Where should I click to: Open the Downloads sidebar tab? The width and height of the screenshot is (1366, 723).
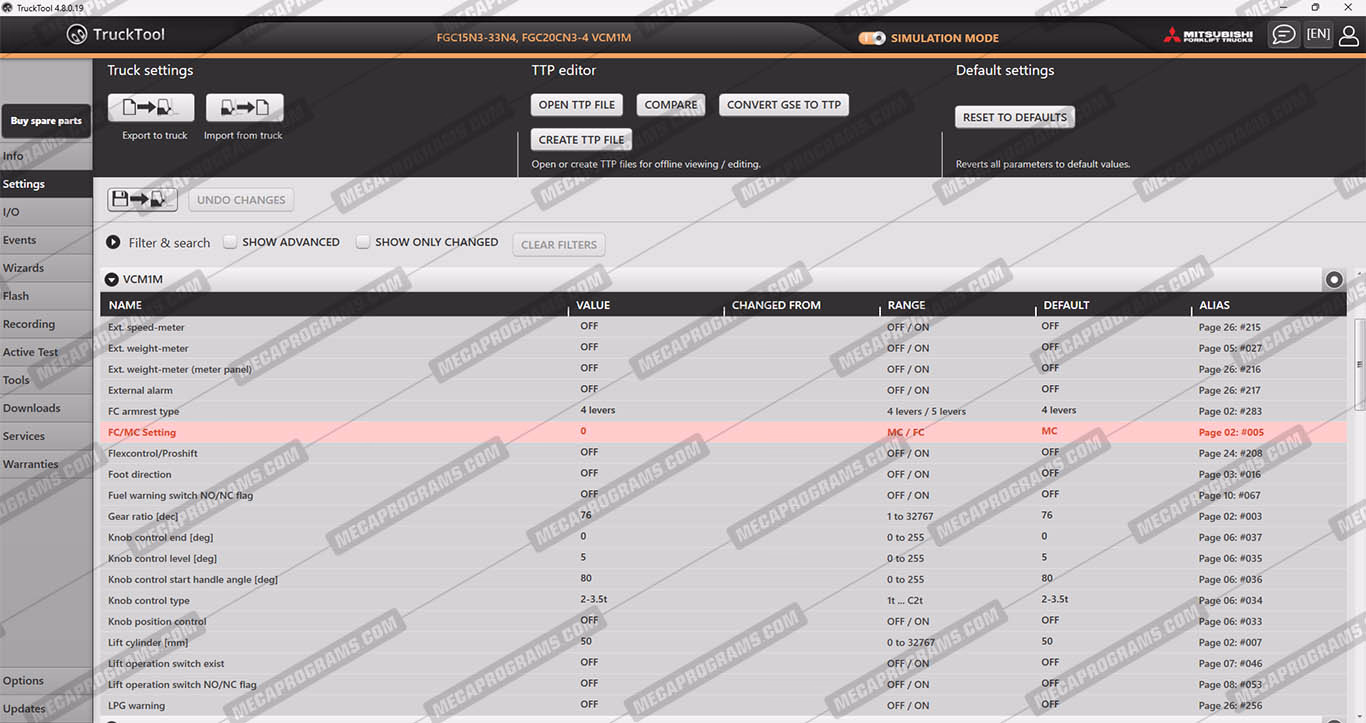click(x=46, y=408)
